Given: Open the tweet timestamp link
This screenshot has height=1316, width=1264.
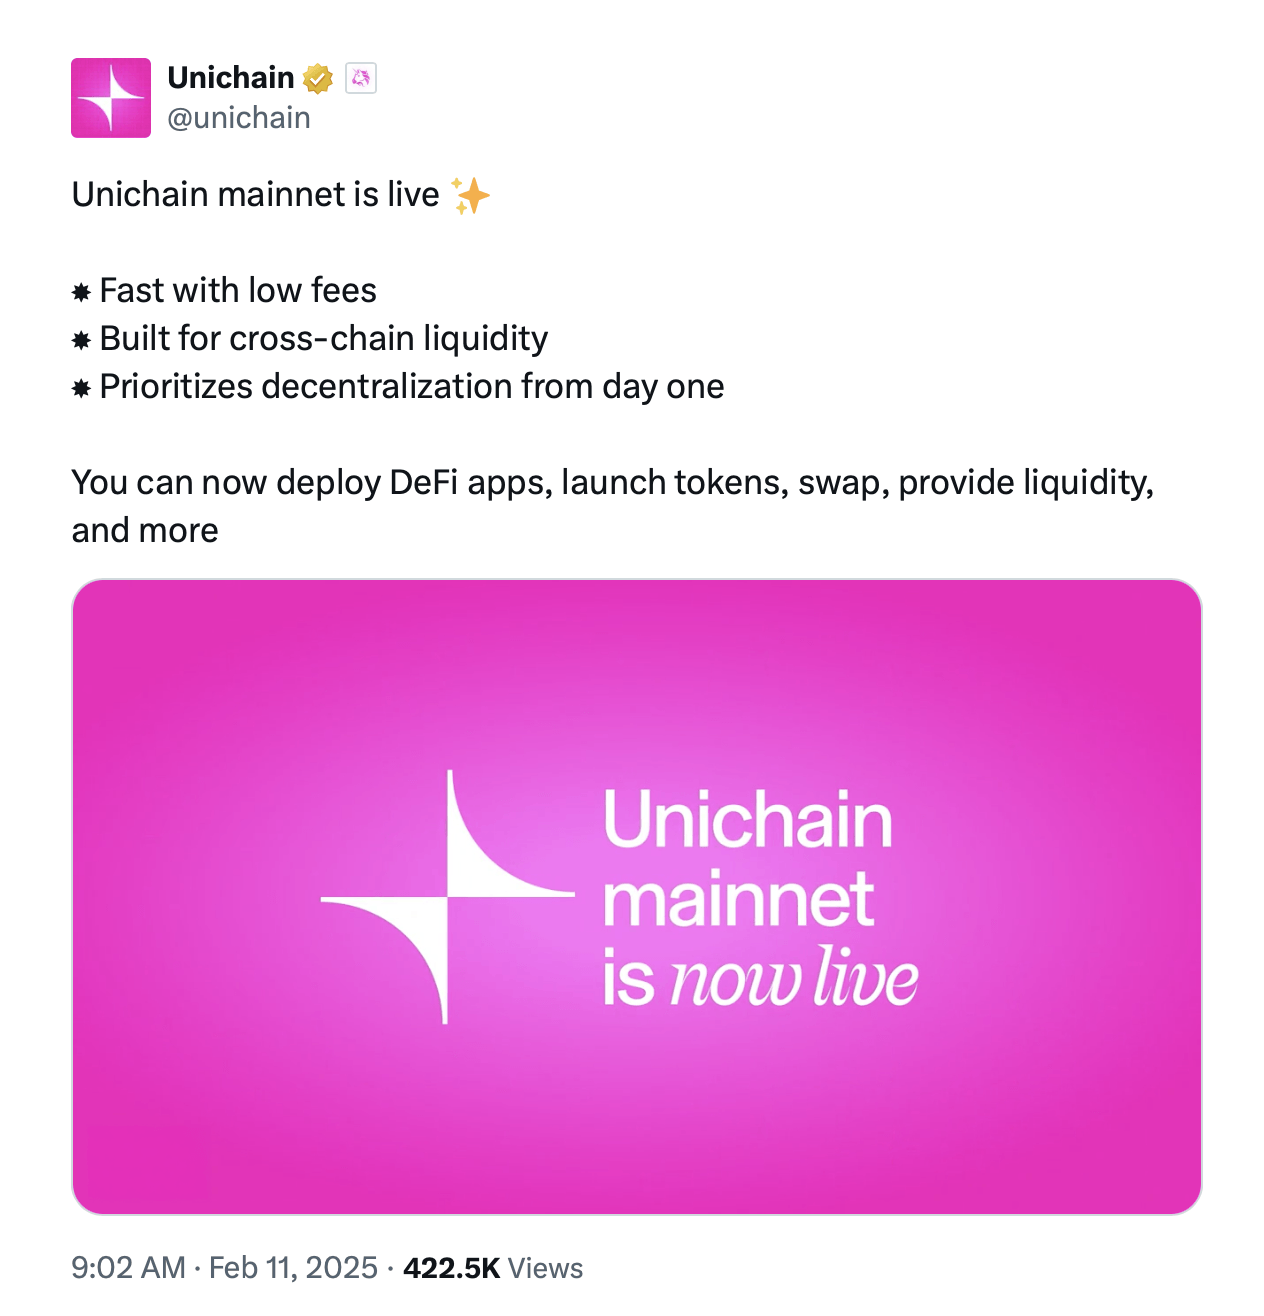Looking at the screenshot, I should coord(225,1267).
